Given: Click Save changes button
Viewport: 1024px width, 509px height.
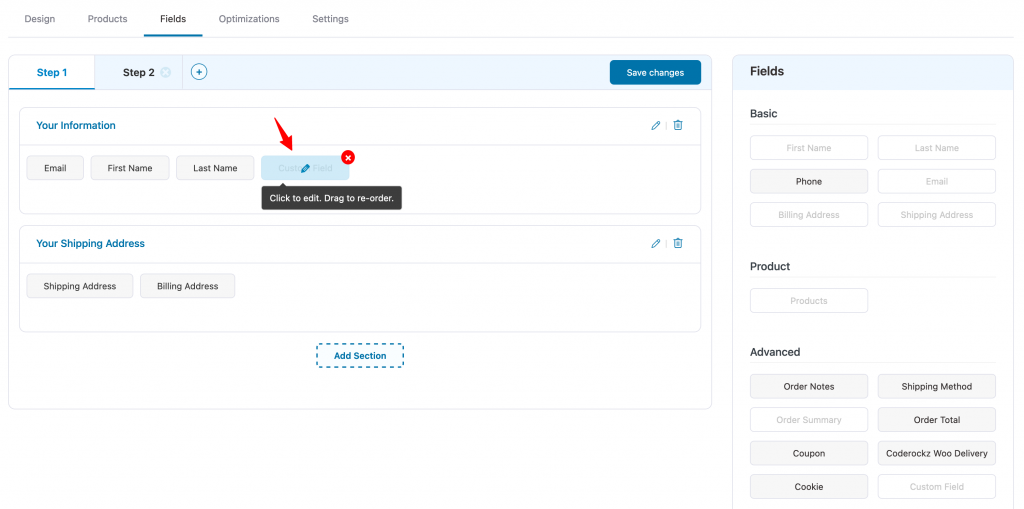Looking at the screenshot, I should (x=655, y=73).
